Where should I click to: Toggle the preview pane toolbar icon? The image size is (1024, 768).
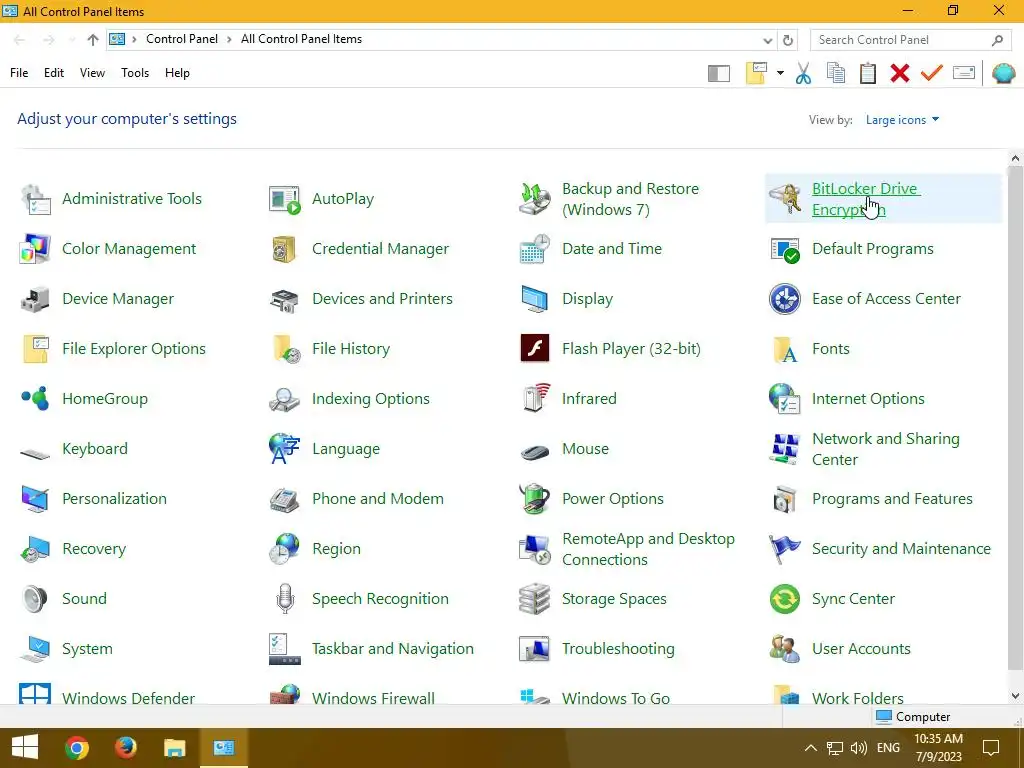click(x=718, y=74)
